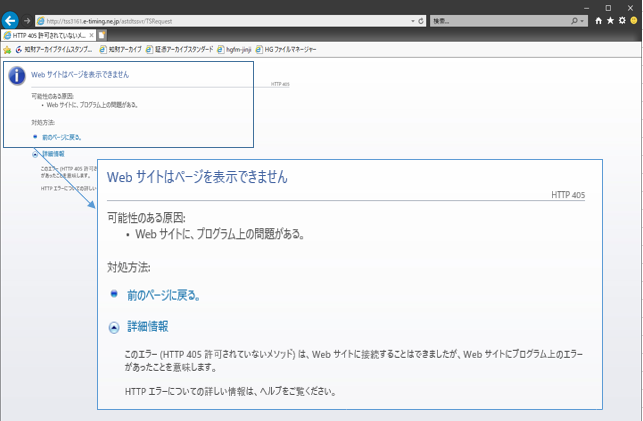Click the refresh icon in address bar

point(421,20)
